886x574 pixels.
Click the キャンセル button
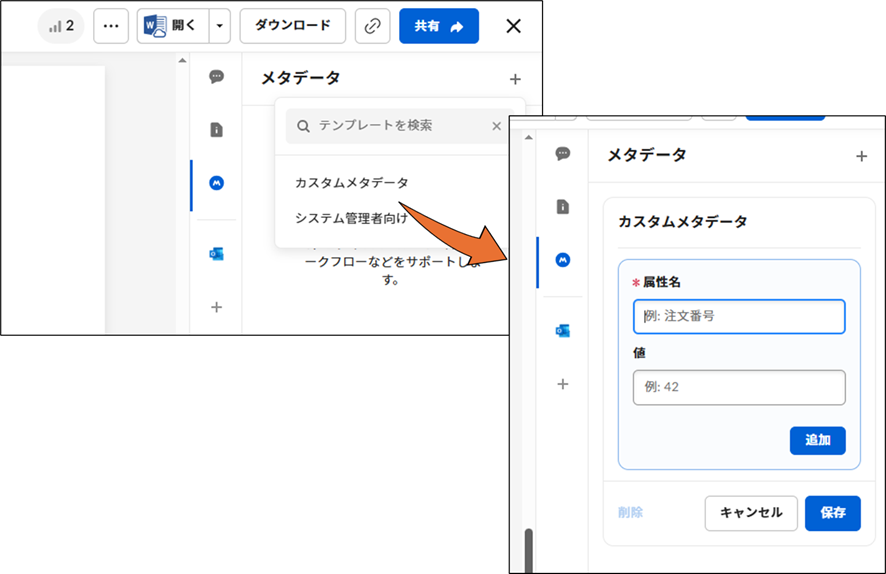pos(751,513)
